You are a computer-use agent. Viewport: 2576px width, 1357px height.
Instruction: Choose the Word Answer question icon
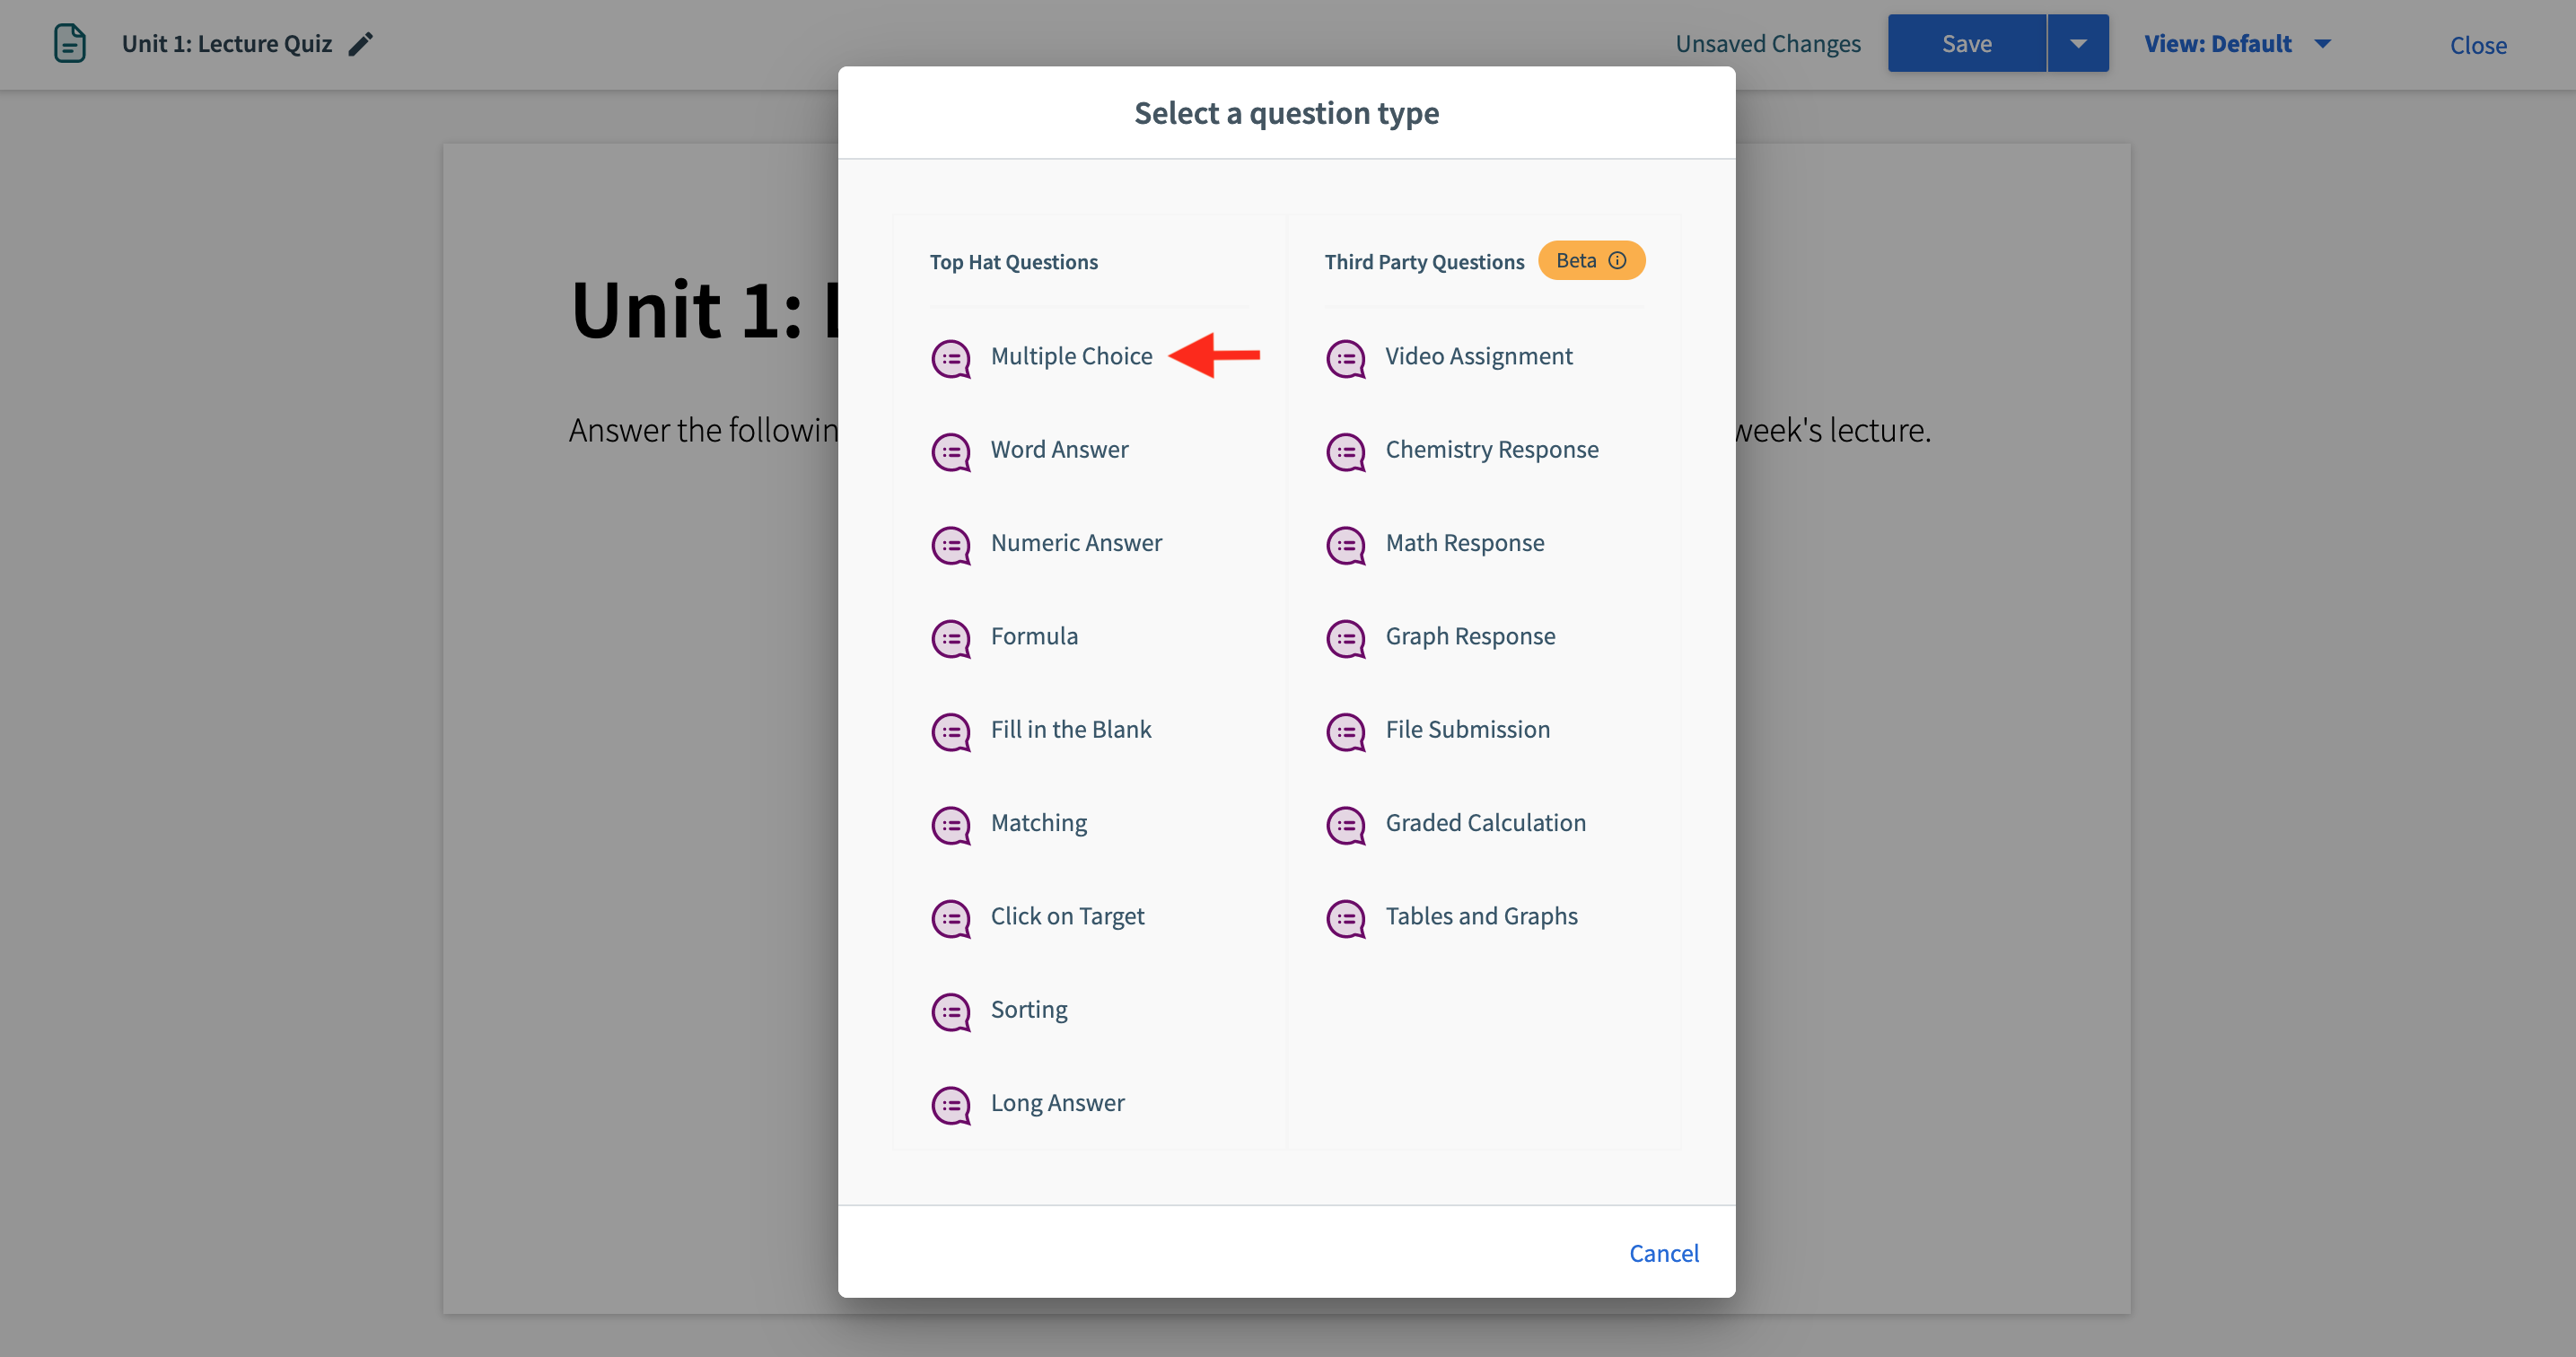pyautogui.click(x=951, y=452)
